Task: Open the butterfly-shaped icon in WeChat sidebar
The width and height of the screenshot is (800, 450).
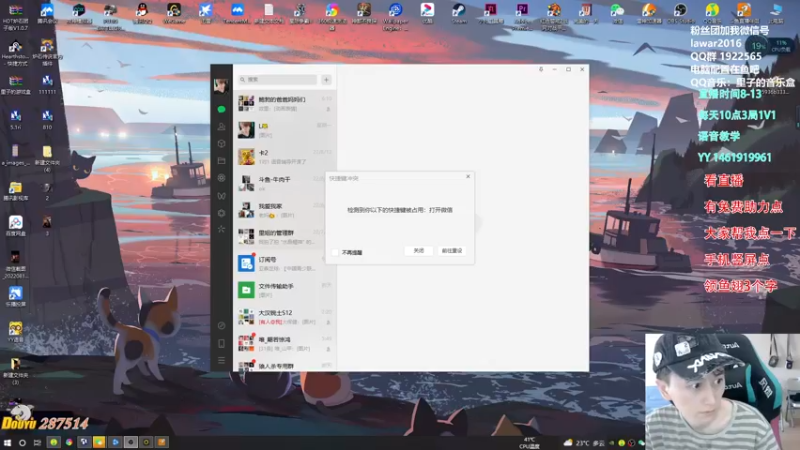Action: [221, 195]
